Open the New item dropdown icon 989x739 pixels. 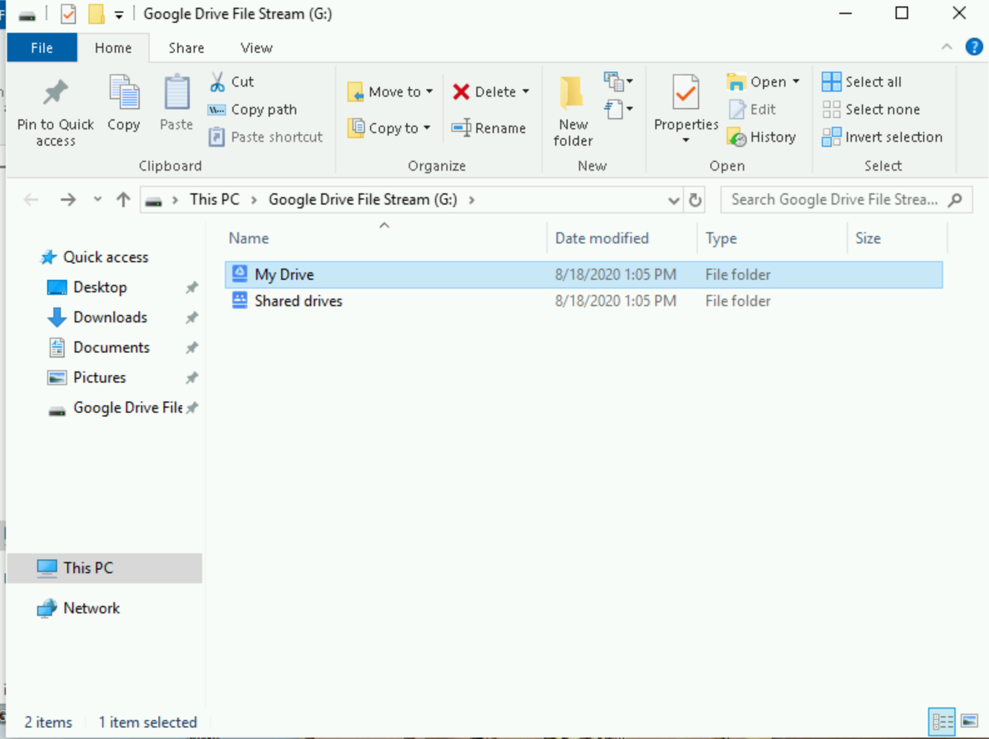tap(618, 81)
